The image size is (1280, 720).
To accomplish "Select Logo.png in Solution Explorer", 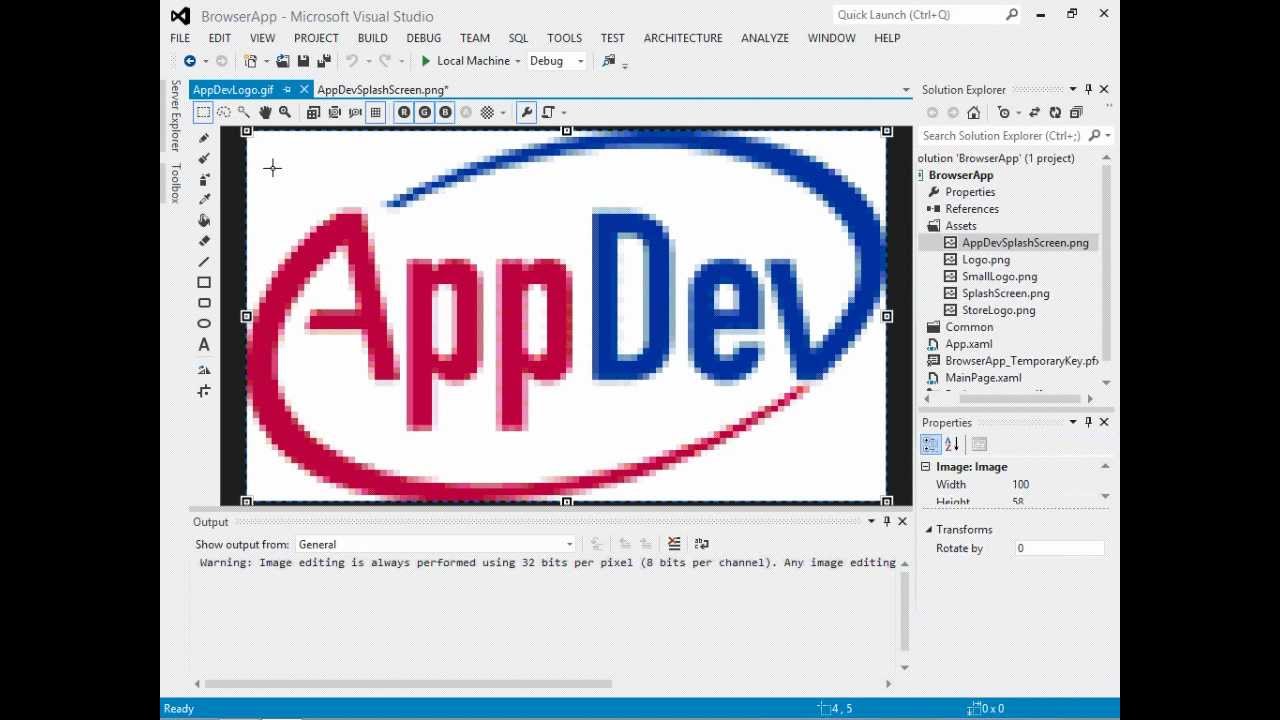I will (x=985, y=260).
